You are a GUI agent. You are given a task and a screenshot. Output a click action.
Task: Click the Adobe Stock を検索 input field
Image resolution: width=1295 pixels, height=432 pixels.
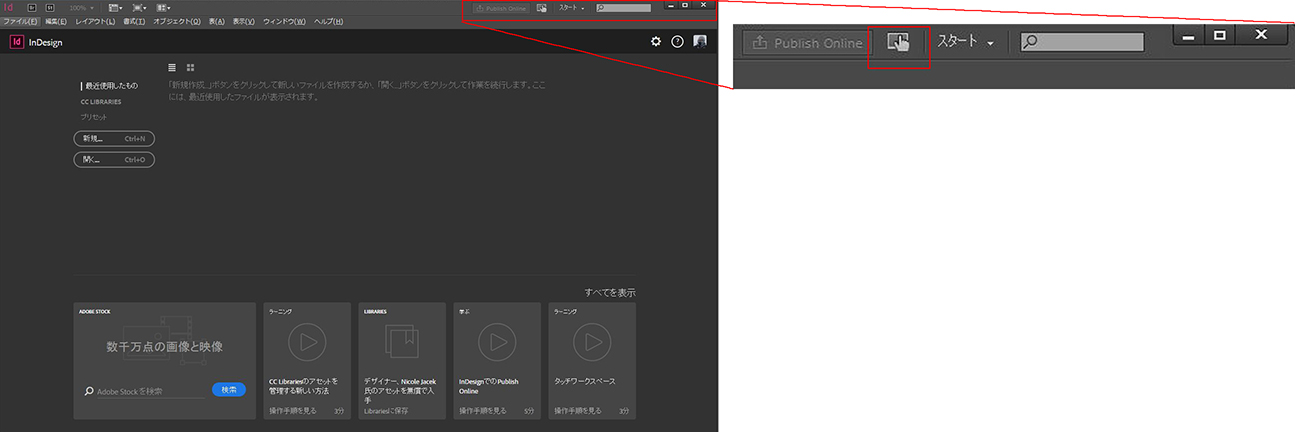pos(150,391)
